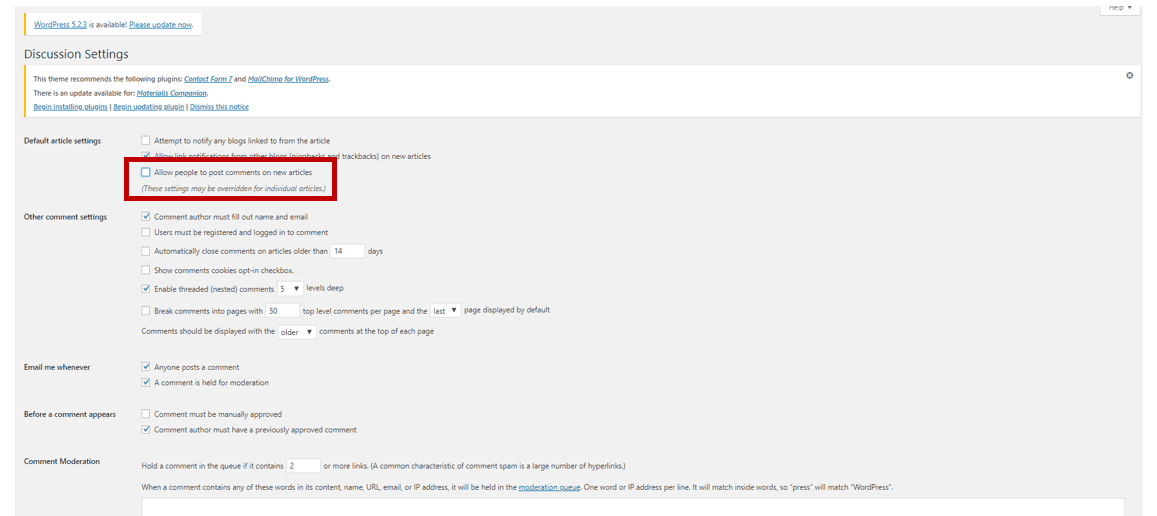1157x516 pixels.
Task: Click the Comment Moderation section label
Action: tap(62, 461)
